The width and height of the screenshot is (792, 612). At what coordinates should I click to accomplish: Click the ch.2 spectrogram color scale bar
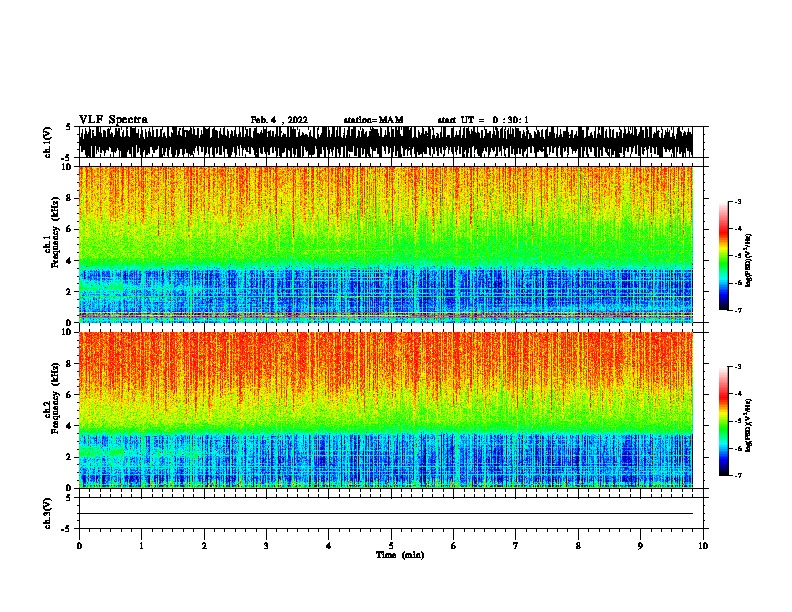pyautogui.click(x=724, y=421)
